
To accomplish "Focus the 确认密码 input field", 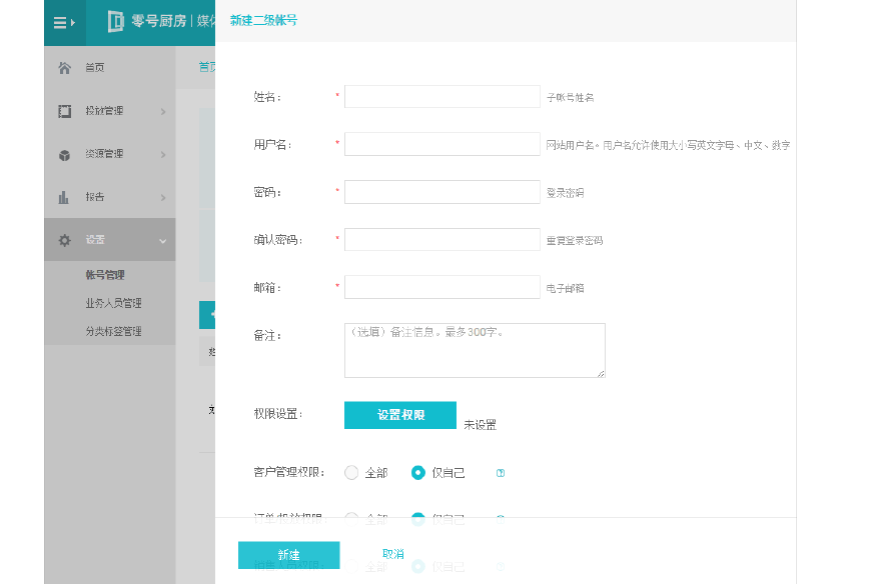I will tap(442, 239).
